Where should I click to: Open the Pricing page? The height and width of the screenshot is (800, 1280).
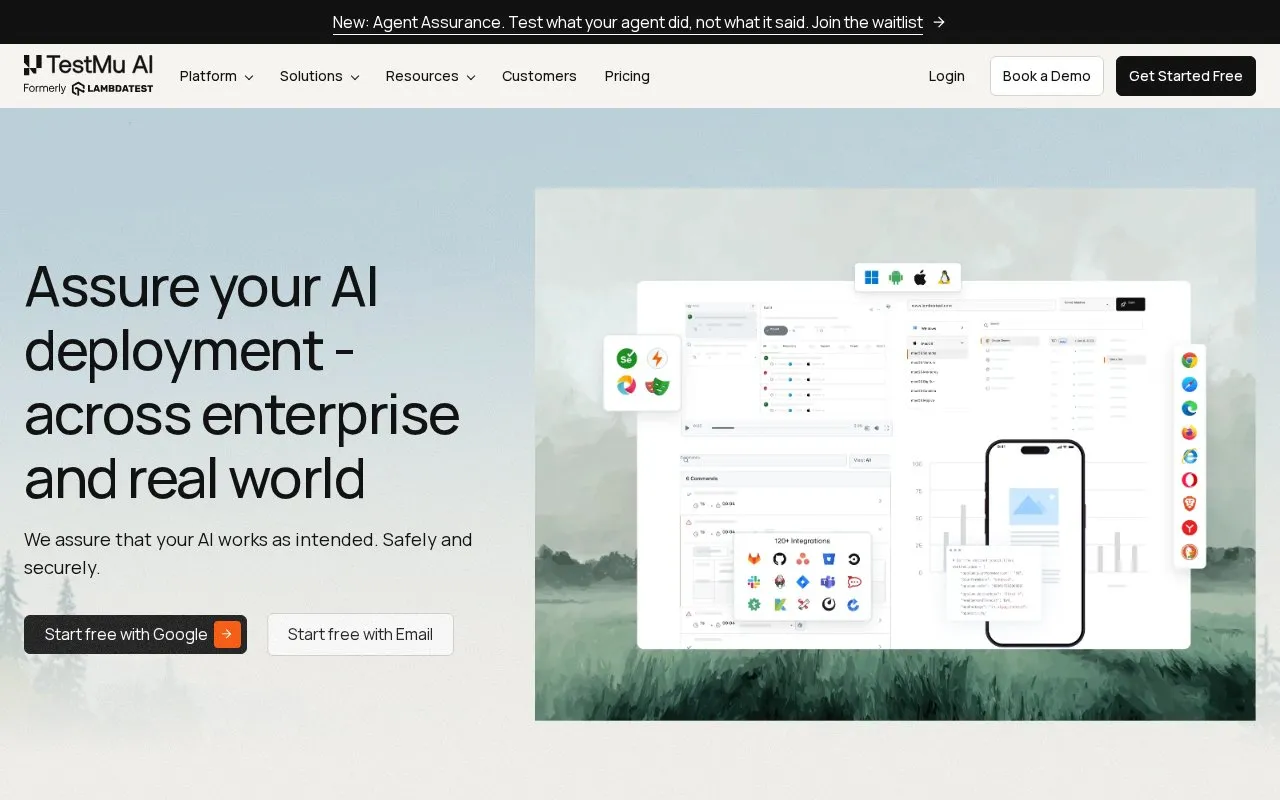[627, 76]
